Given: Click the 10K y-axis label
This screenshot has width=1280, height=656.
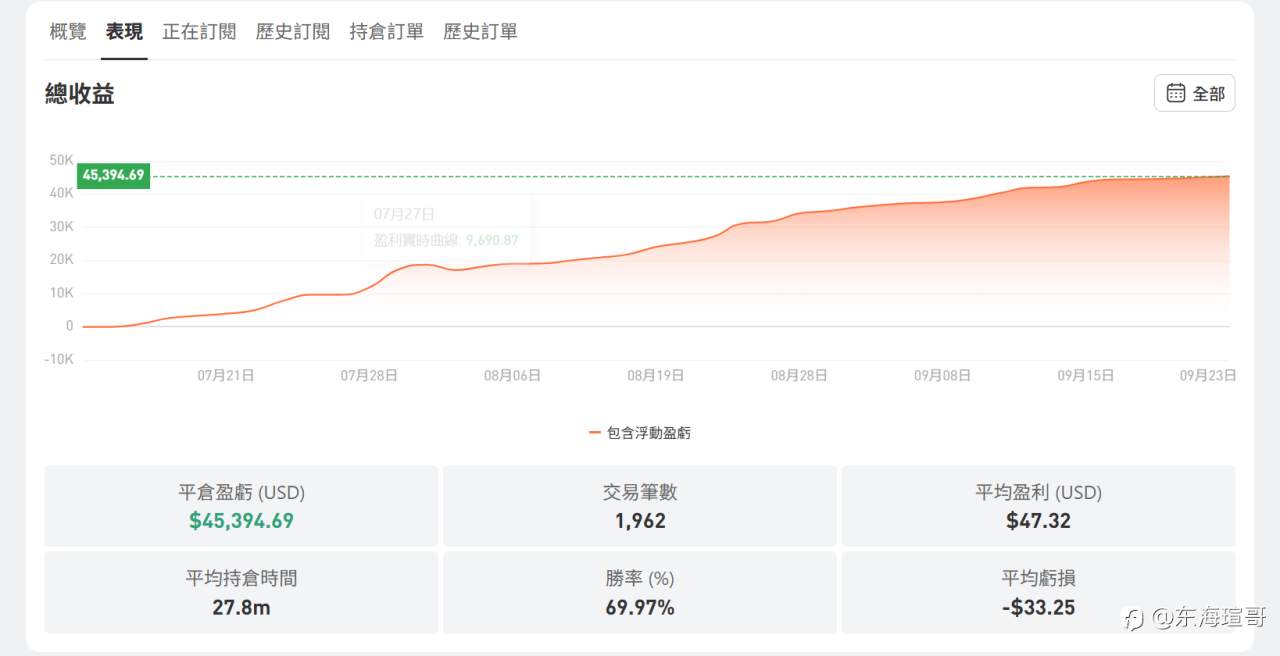Looking at the screenshot, I should (x=61, y=293).
